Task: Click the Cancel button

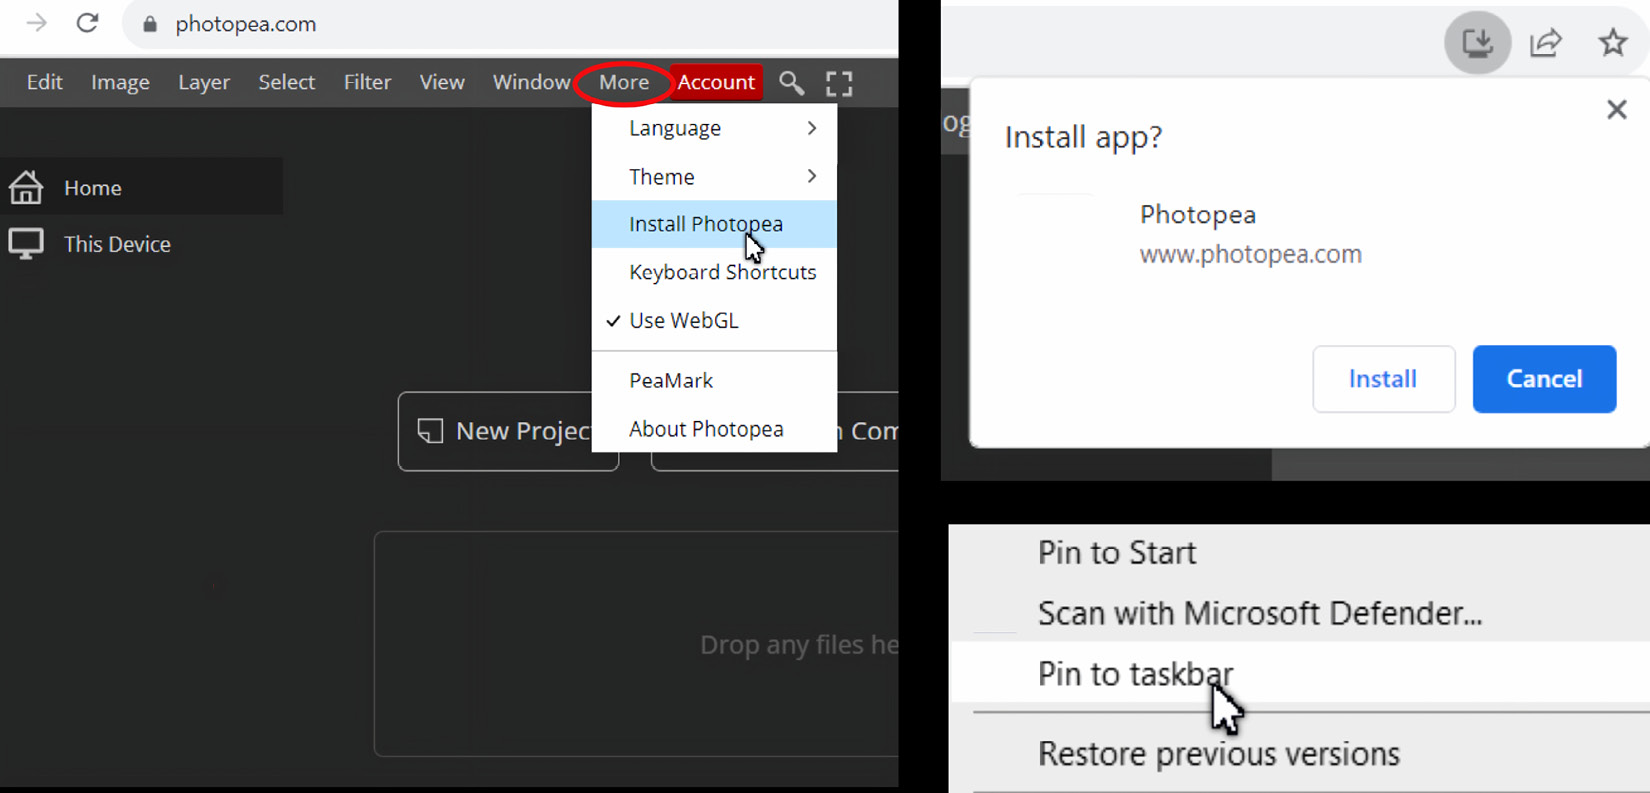Action: 1544,379
